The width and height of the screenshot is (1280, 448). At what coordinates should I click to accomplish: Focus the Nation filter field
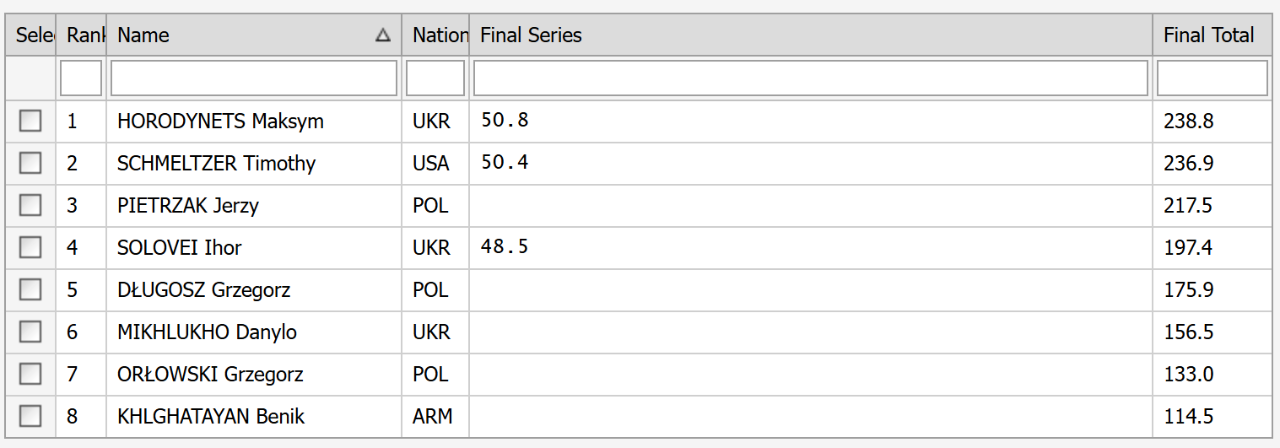pos(436,78)
